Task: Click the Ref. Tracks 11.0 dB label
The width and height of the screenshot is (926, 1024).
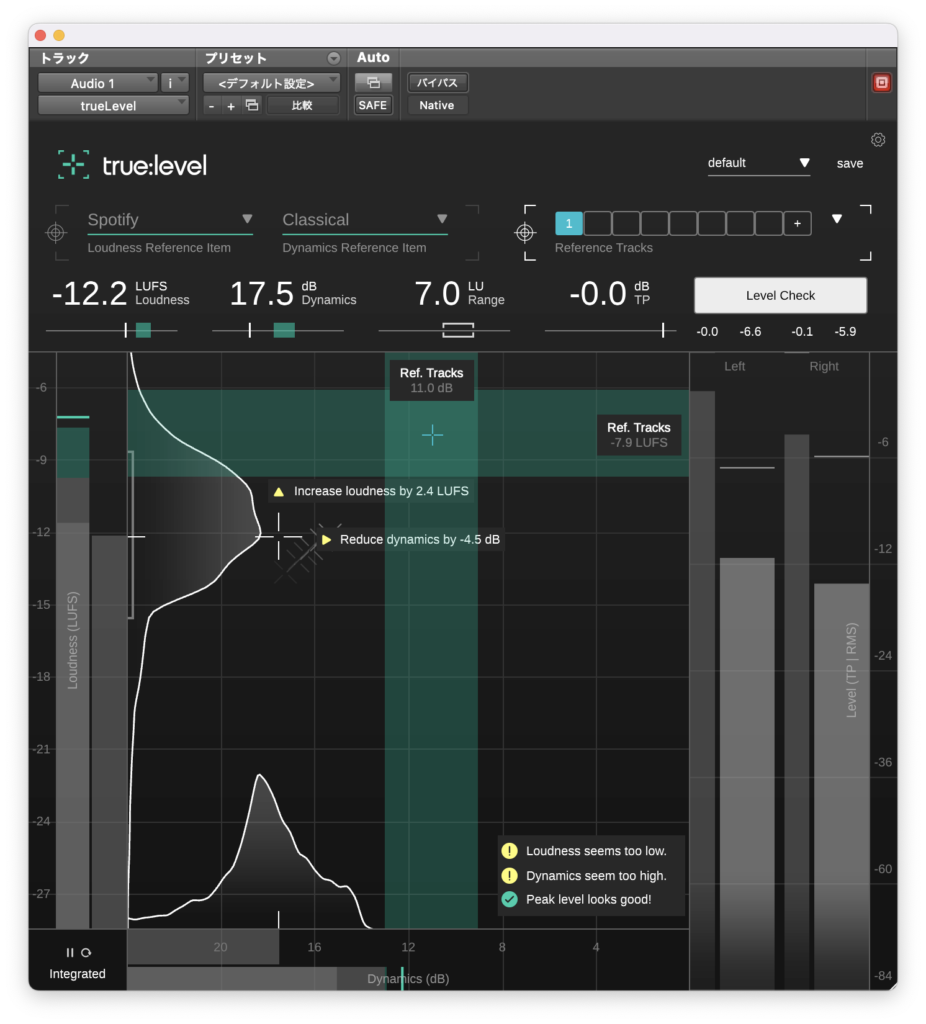Action: tap(432, 380)
